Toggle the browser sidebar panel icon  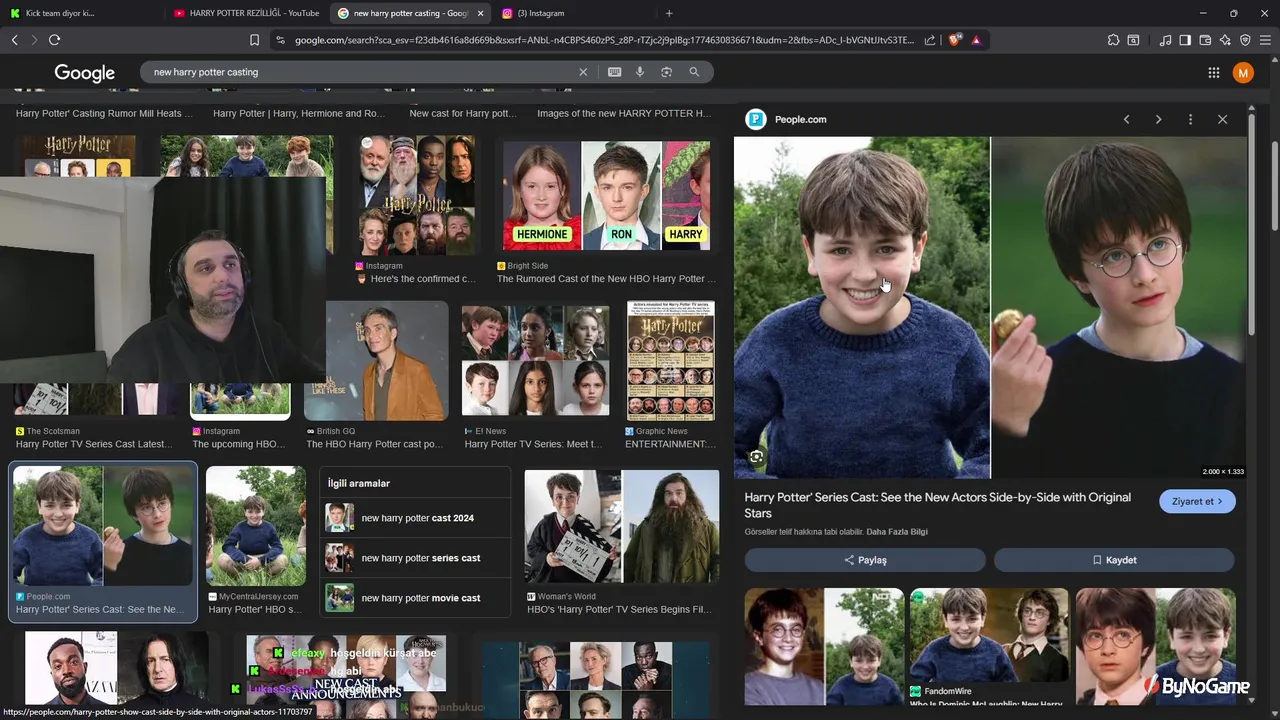tap(1185, 40)
